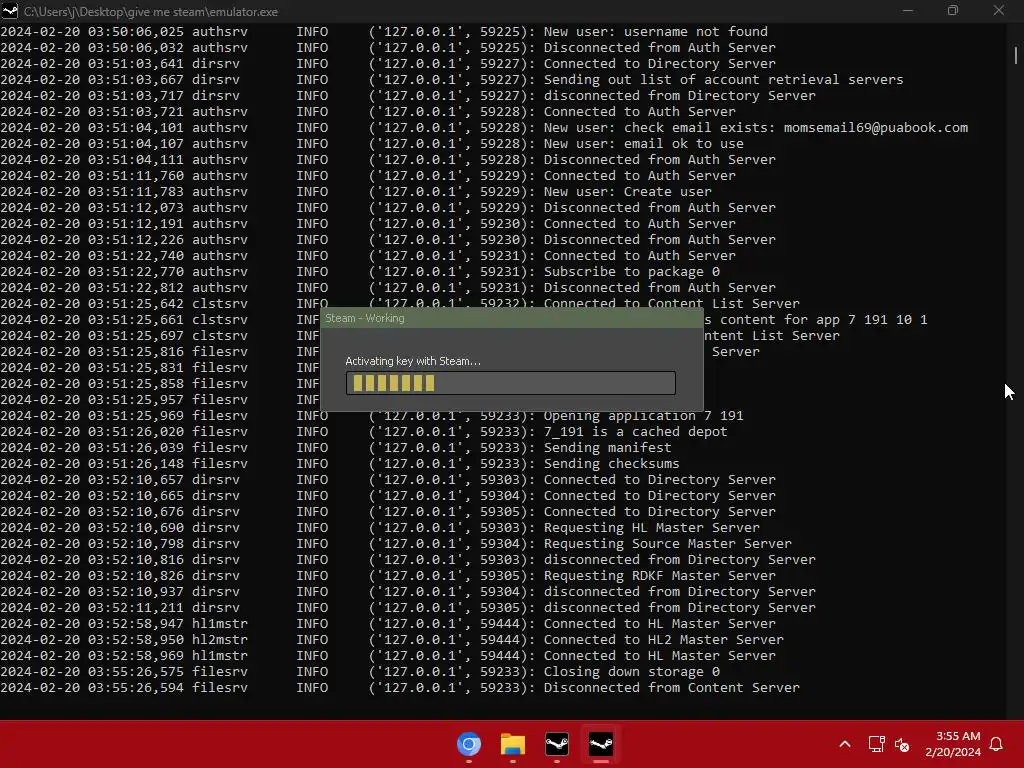The image size is (1024, 768).
Task: Open File Explorer from the taskbar
Action: [513, 744]
